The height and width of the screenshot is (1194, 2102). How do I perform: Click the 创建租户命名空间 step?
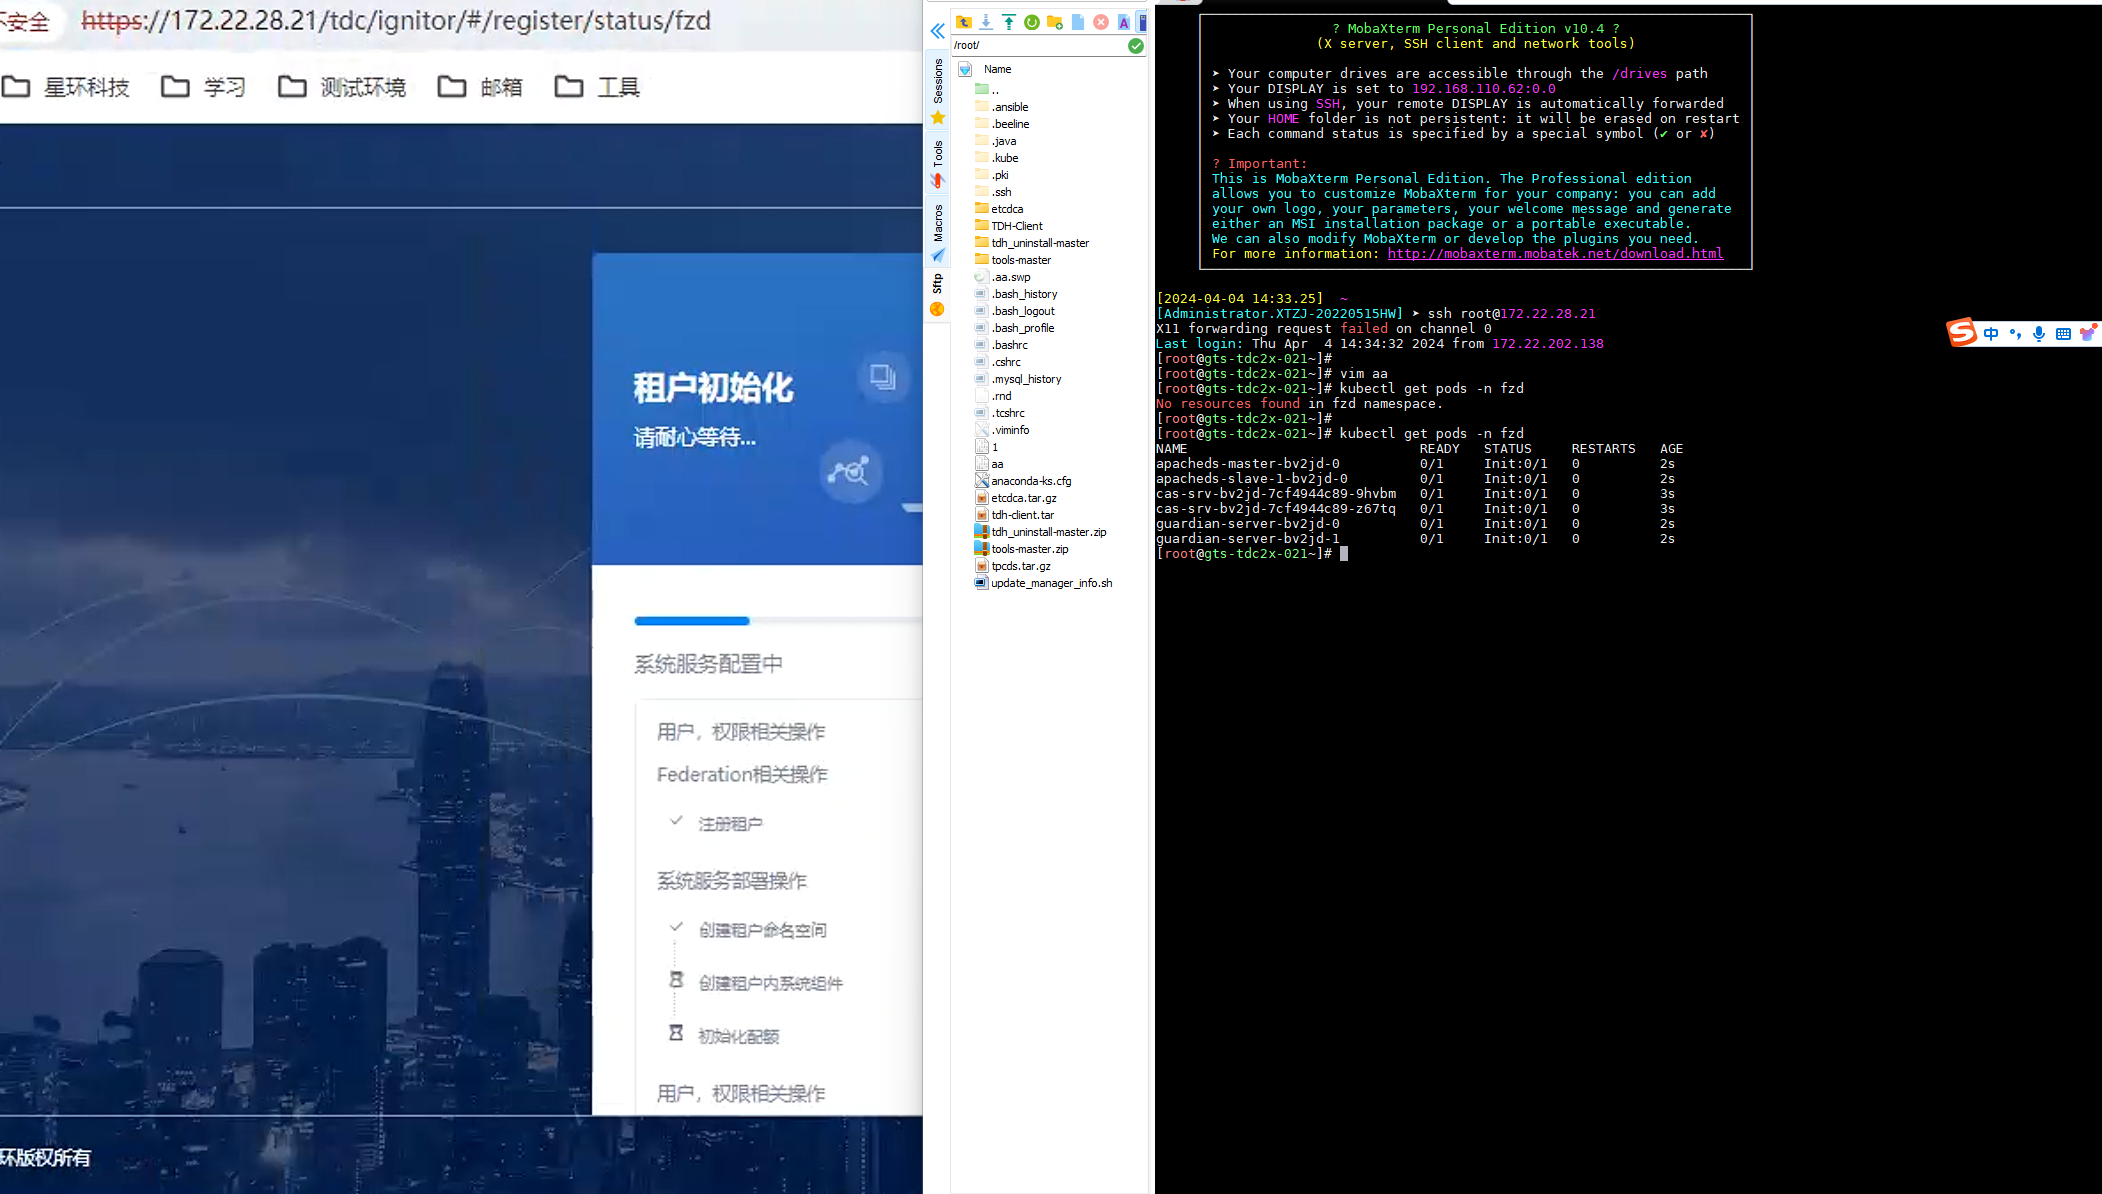(x=762, y=930)
